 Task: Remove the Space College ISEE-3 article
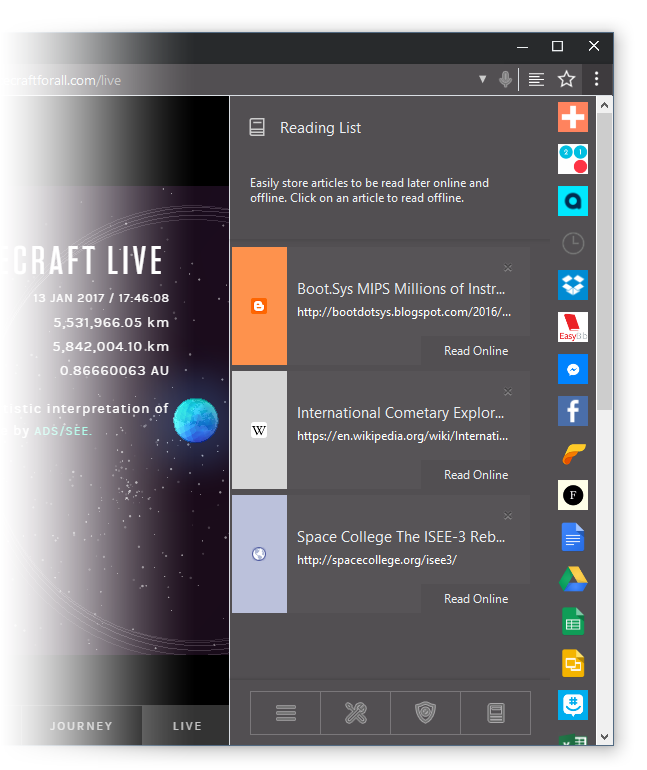click(x=508, y=516)
